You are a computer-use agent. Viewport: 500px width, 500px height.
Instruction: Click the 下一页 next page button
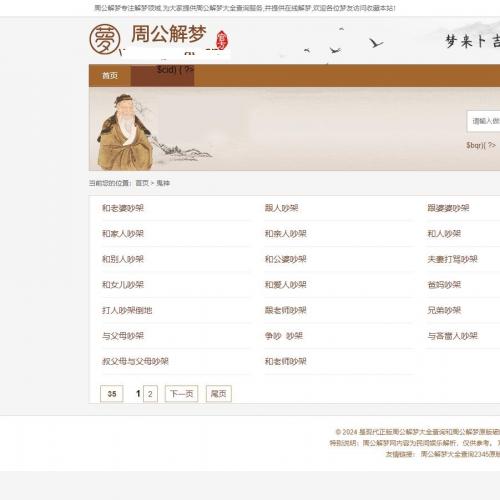tap(181, 394)
